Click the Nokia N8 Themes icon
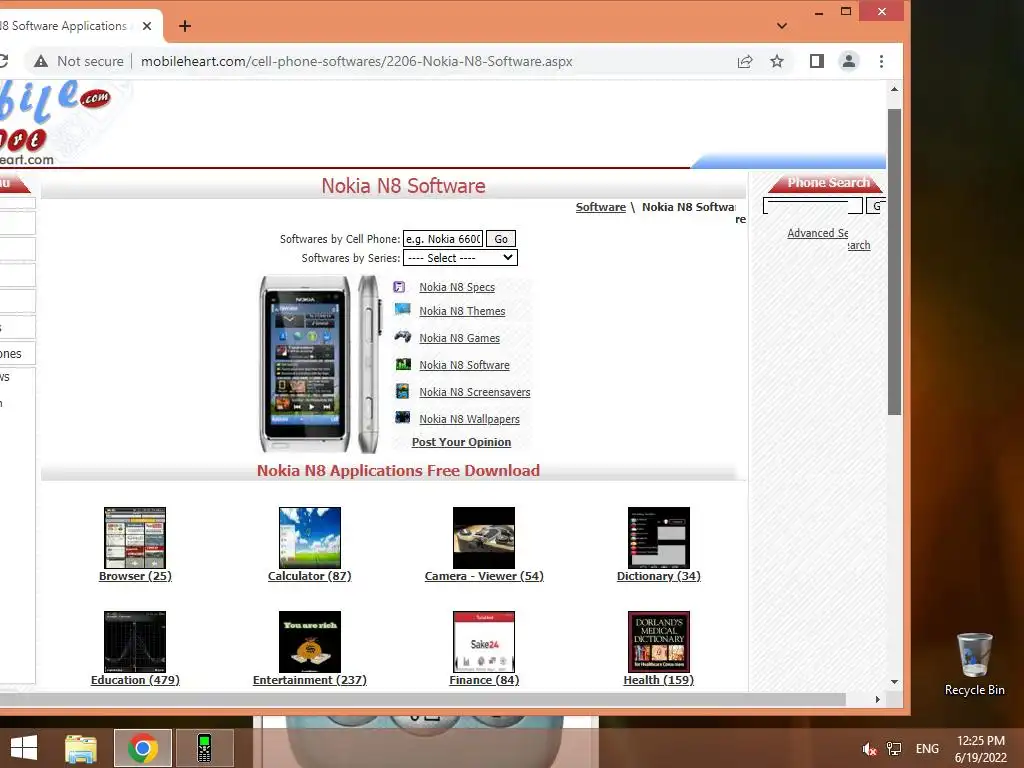 click(402, 310)
